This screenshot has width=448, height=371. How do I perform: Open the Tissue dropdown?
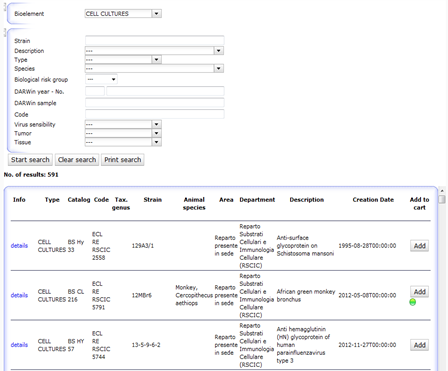click(x=123, y=142)
